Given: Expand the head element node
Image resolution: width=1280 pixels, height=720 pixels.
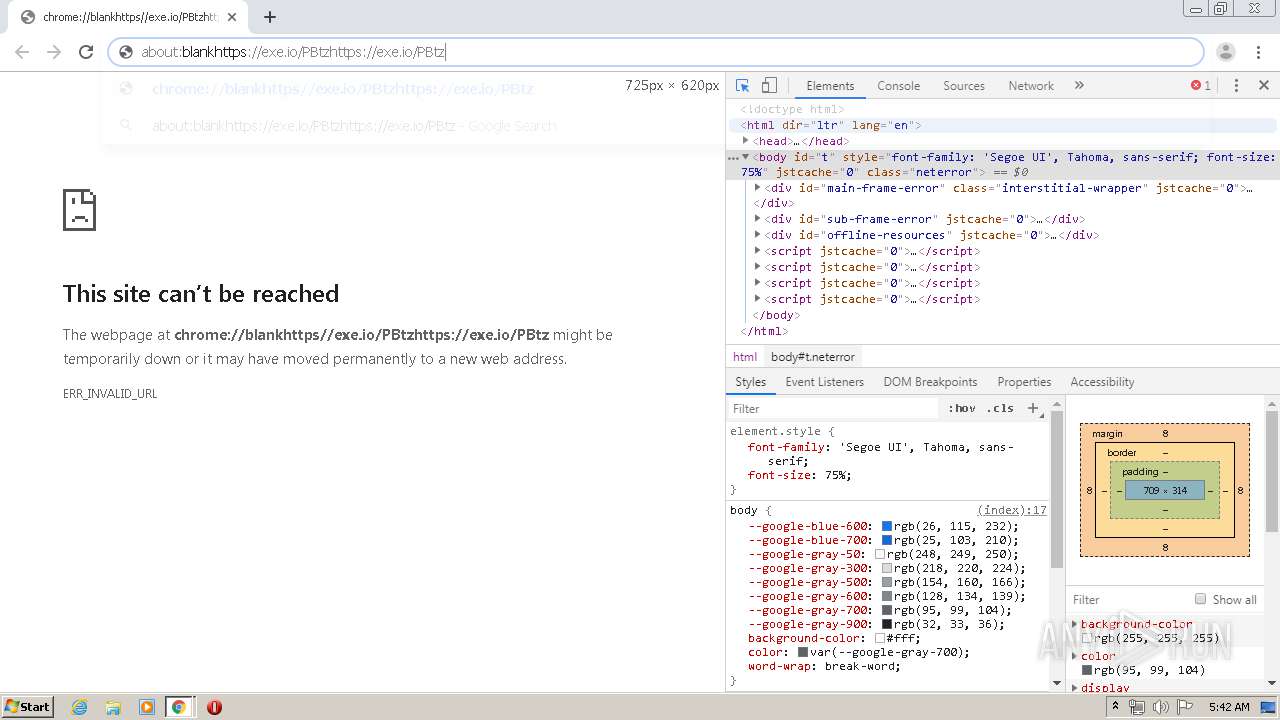Looking at the screenshot, I should click(x=746, y=141).
